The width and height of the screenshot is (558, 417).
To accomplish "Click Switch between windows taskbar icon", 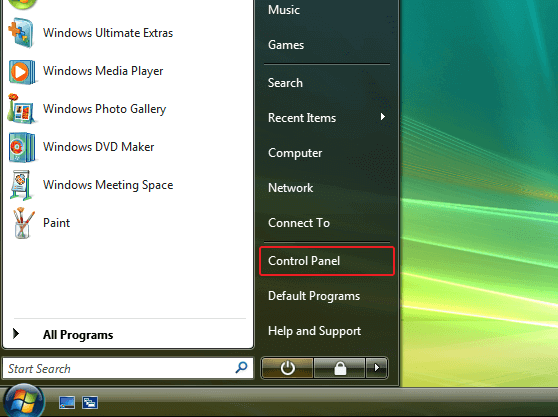I will click(90, 403).
